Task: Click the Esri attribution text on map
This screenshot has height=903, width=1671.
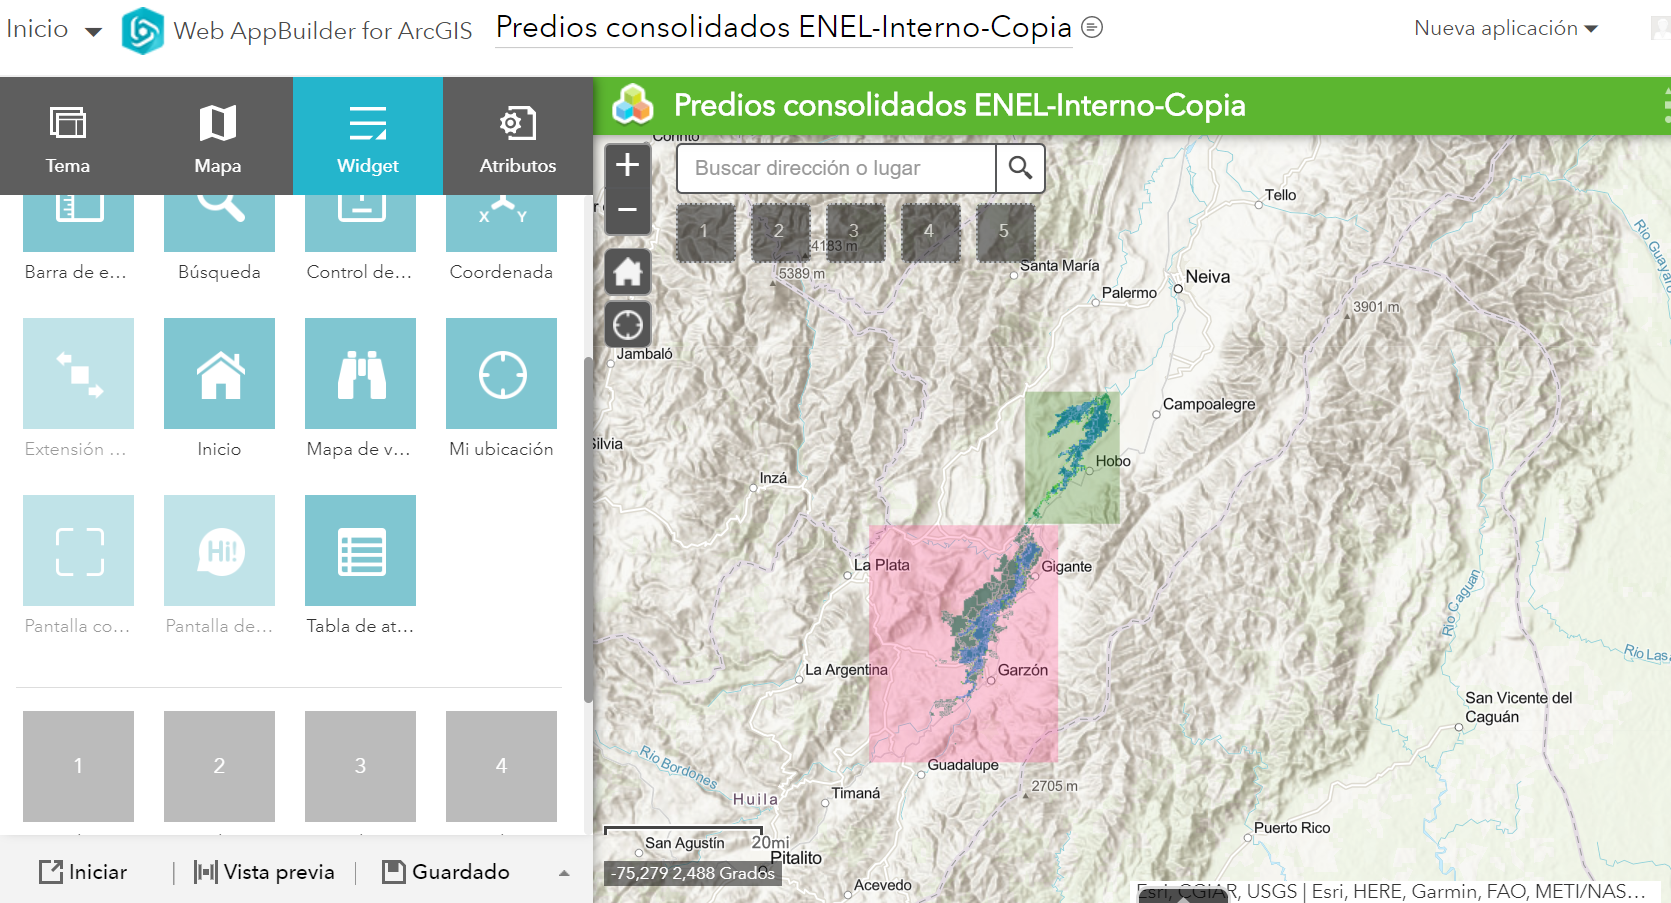Action: coord(1392,891)
